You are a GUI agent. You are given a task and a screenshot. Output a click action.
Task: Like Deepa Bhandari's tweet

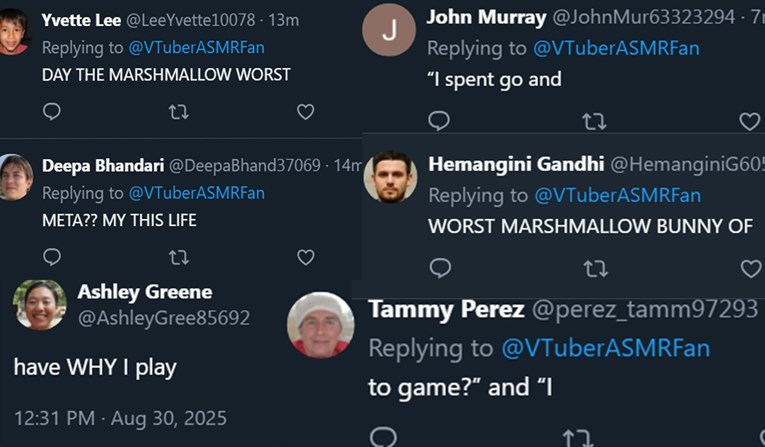click(x=306, y=257)
